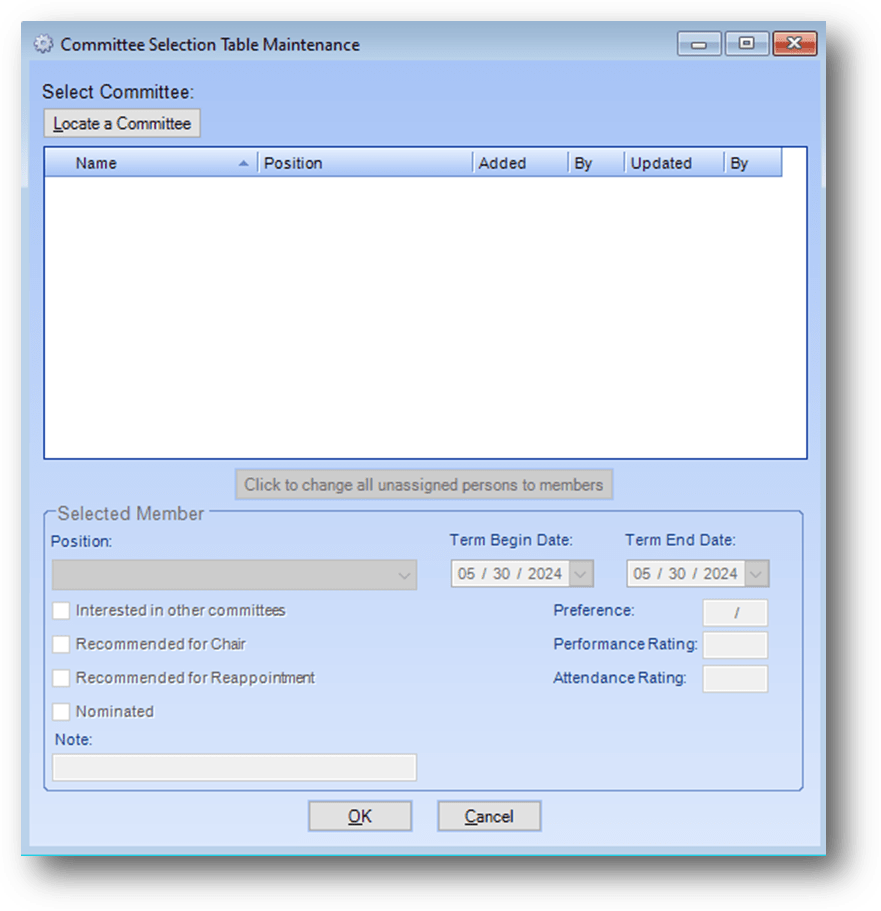Click the Preference input field
Viewport: 881px width, 911px height.
[x=736, y=611]
